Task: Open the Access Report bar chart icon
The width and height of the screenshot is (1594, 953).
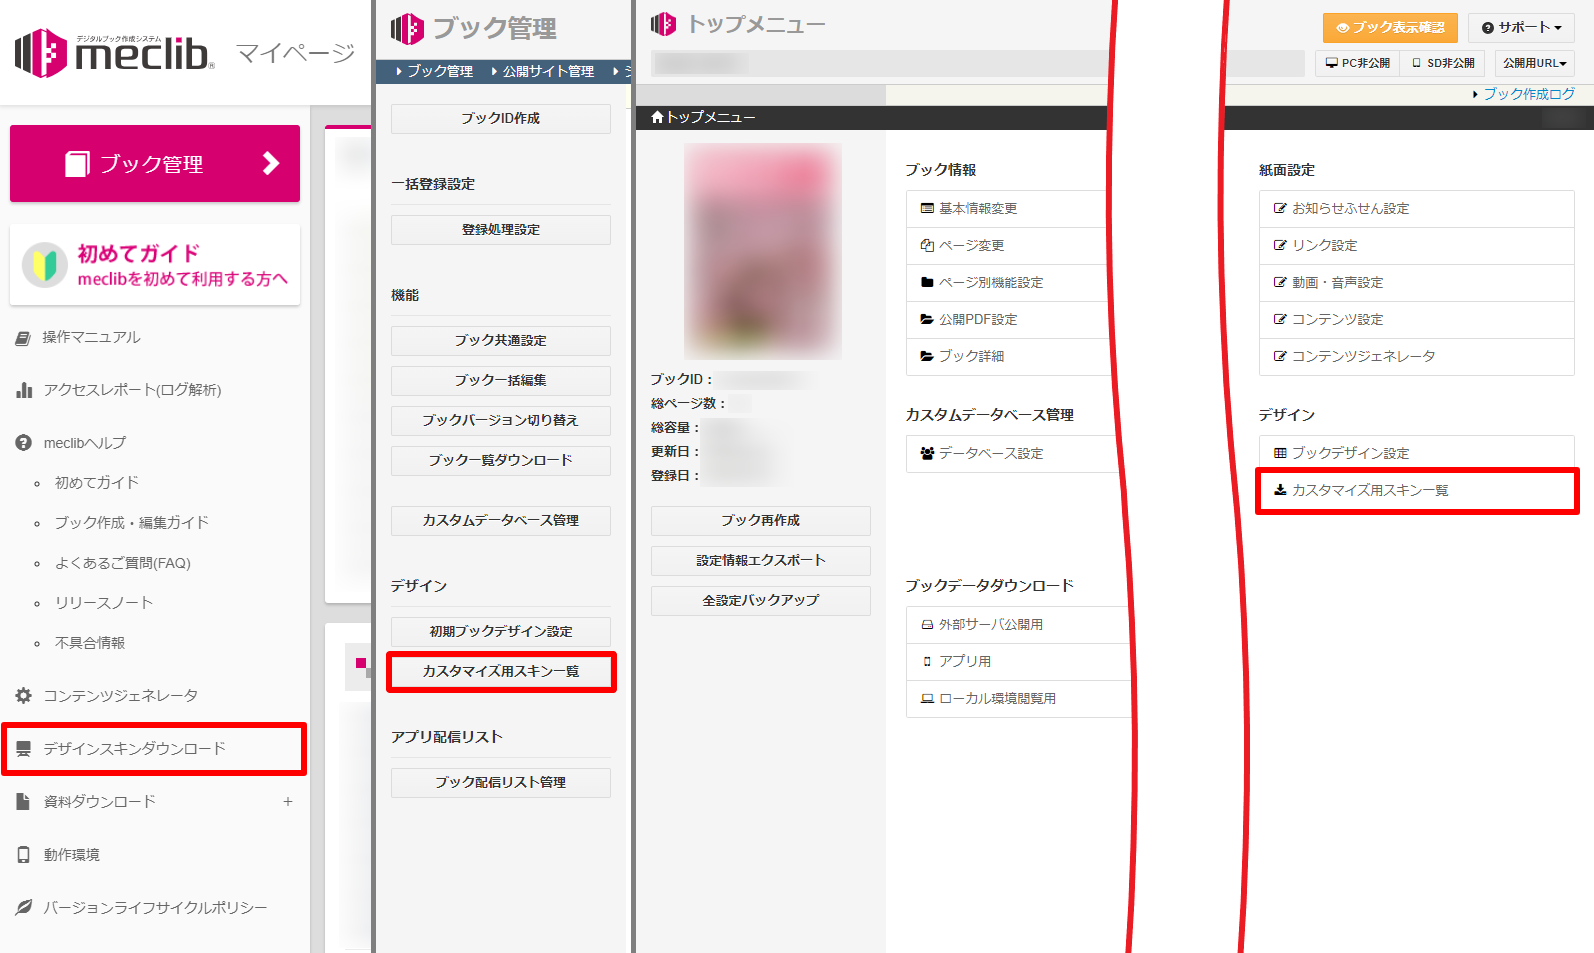Action: point(24,390)
